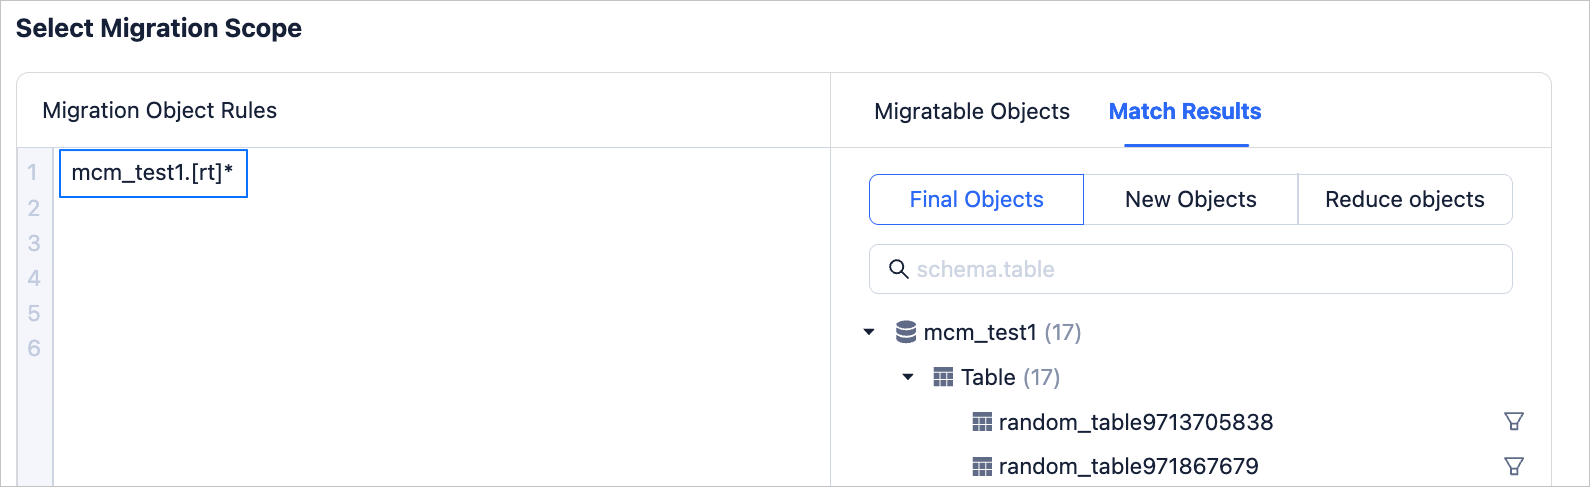Screen dimensions: 1590x487
Task: Click the grid icon beside Table (17)
Action: pyautogui.click(x=943, y=377)
